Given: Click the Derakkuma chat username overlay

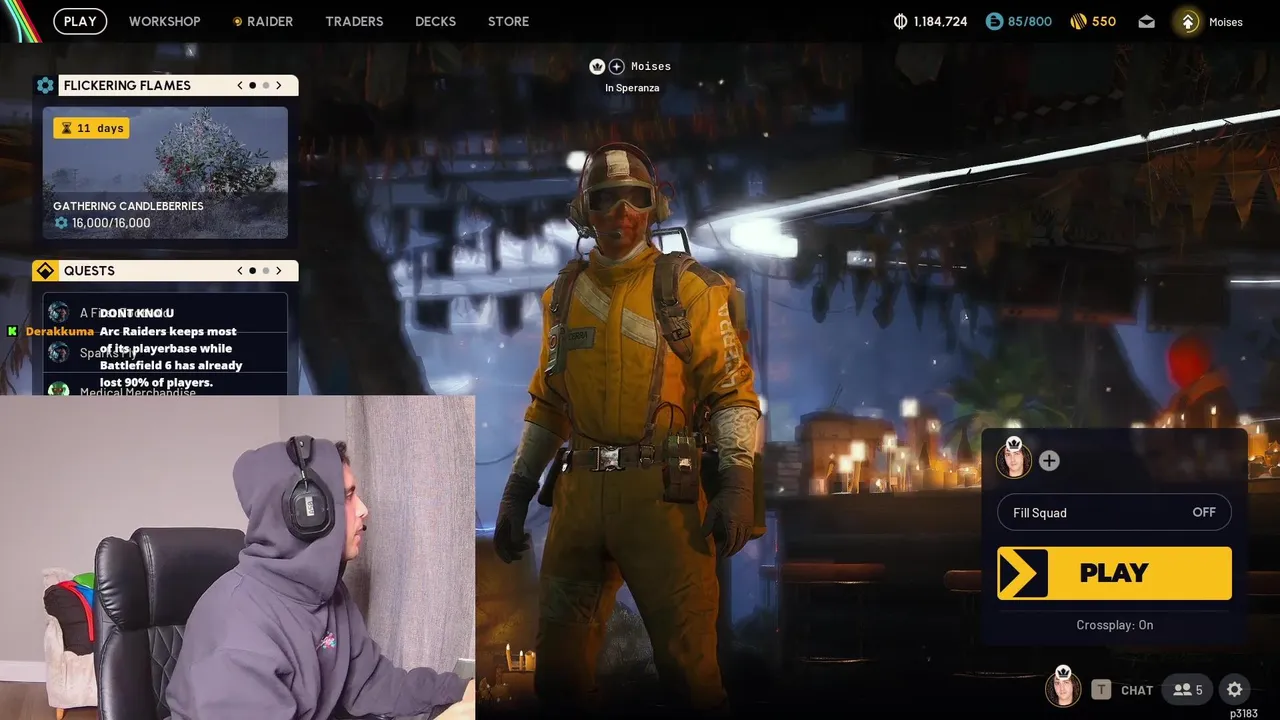Looking at the screenshot, I should [x=59, y=331].
